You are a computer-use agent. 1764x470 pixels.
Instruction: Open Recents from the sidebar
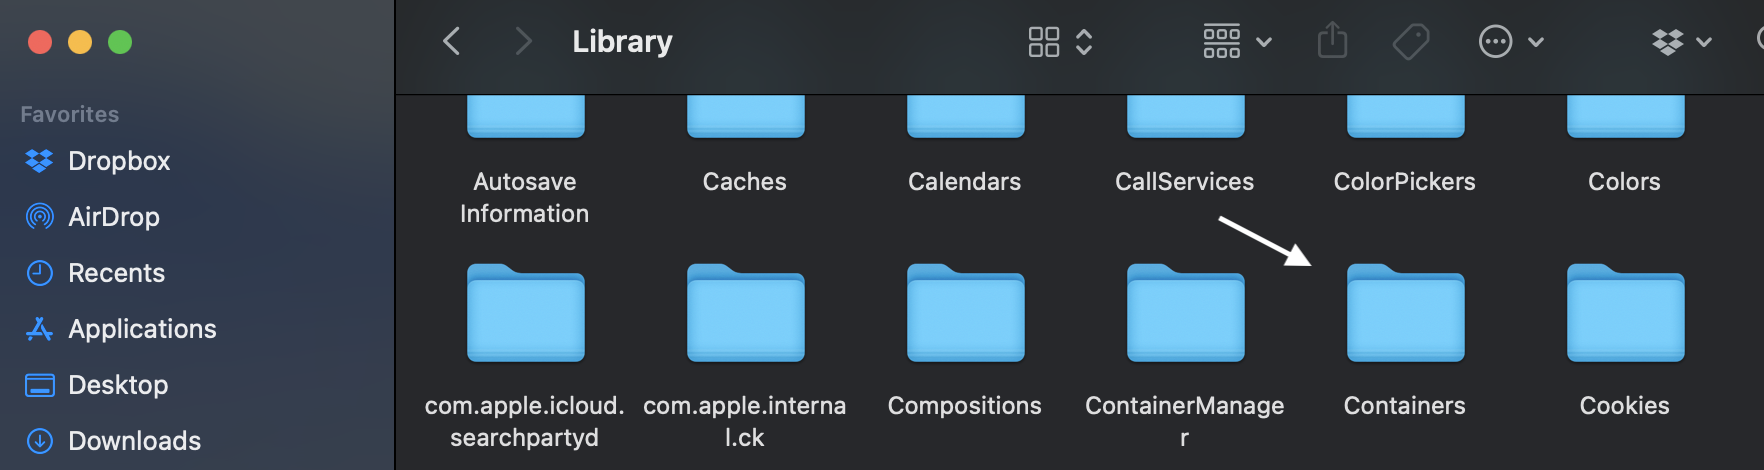pos(116,273)
